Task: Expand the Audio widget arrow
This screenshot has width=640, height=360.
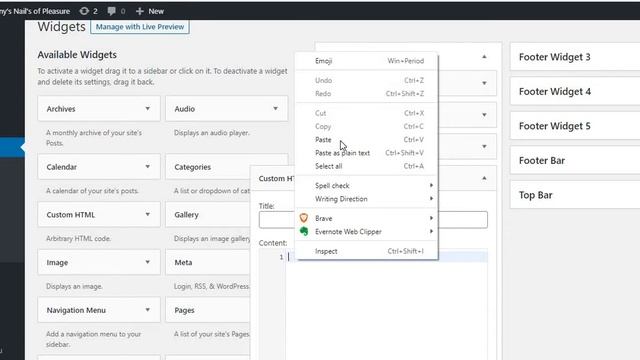Action: pyautogui.click(x=276, y=109)
